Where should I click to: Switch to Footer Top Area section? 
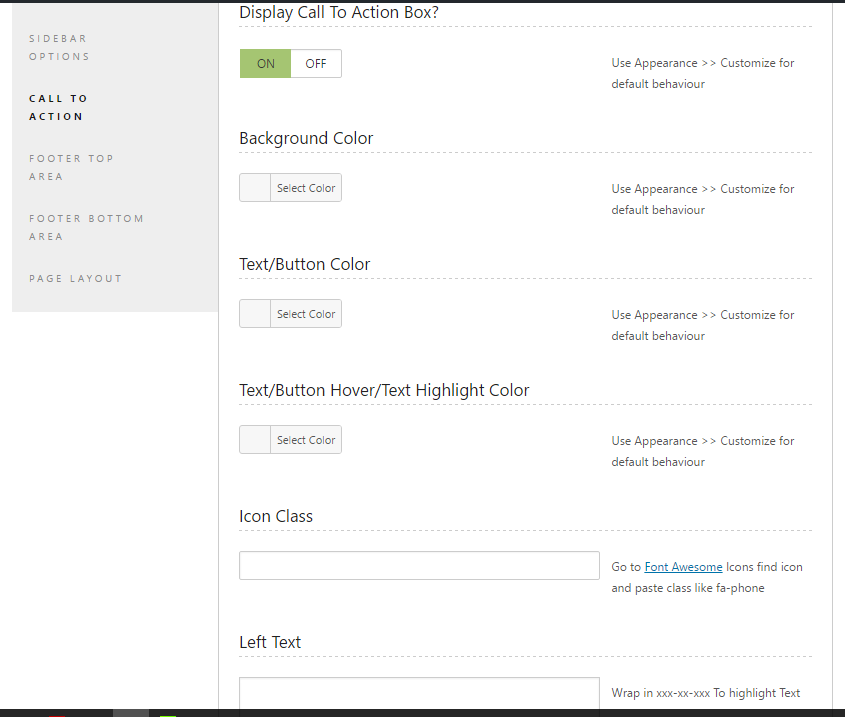pyautogui.click(x=71, y=167)
